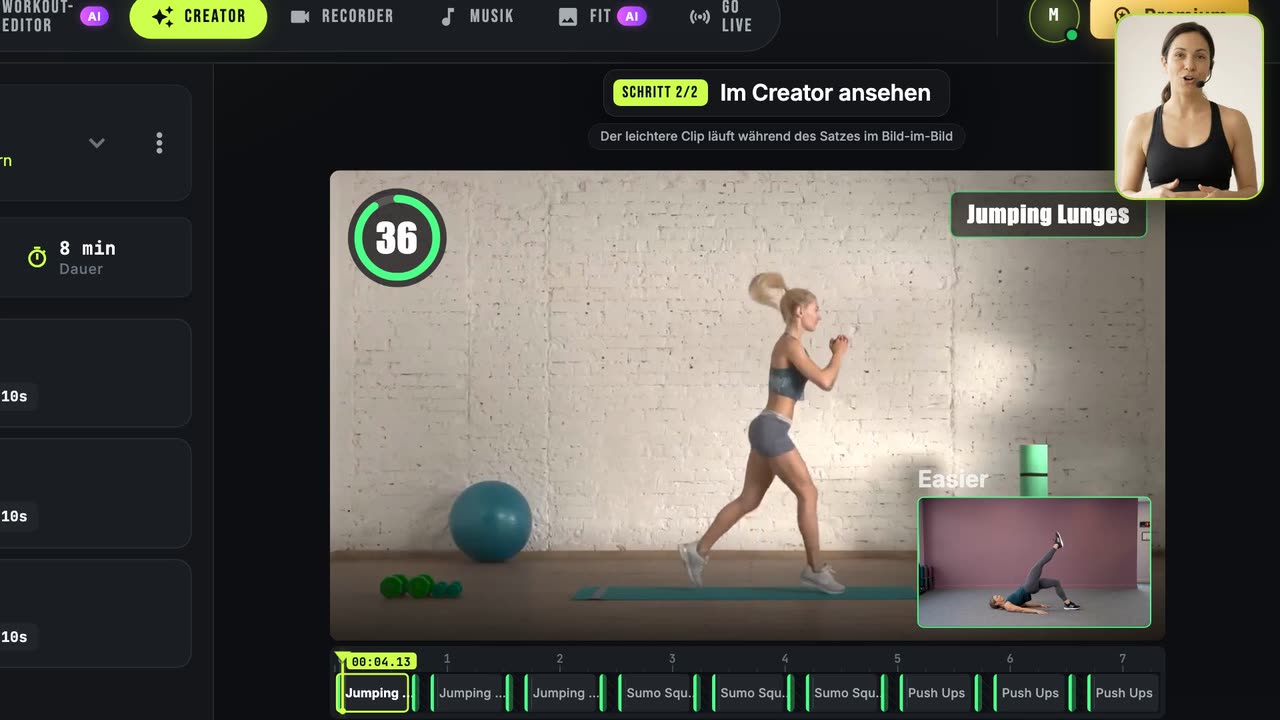The width and height of the screenshot is (1280, 720).
Task: Go to the Fit AI tab
Action: pyautogui.click(x=602, y=17)
